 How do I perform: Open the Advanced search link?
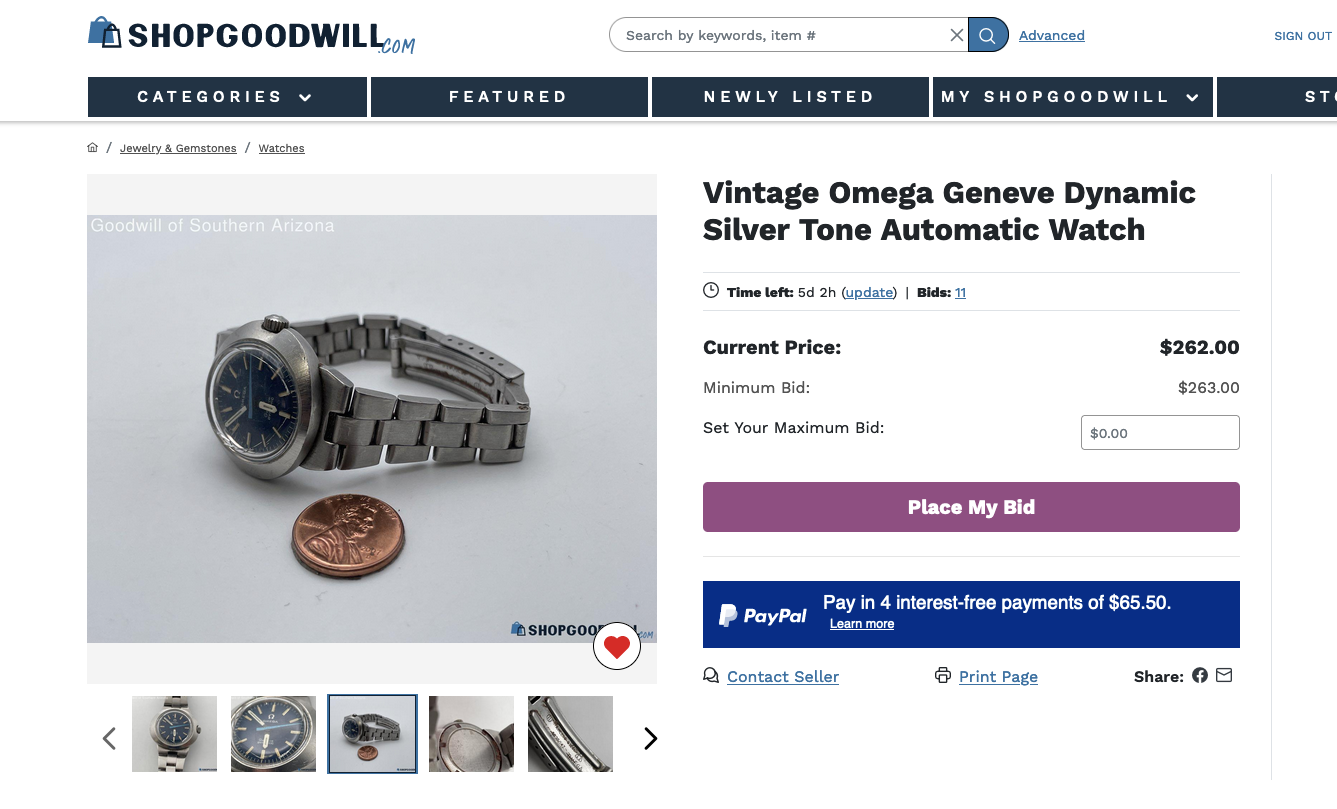point(1051,36)
